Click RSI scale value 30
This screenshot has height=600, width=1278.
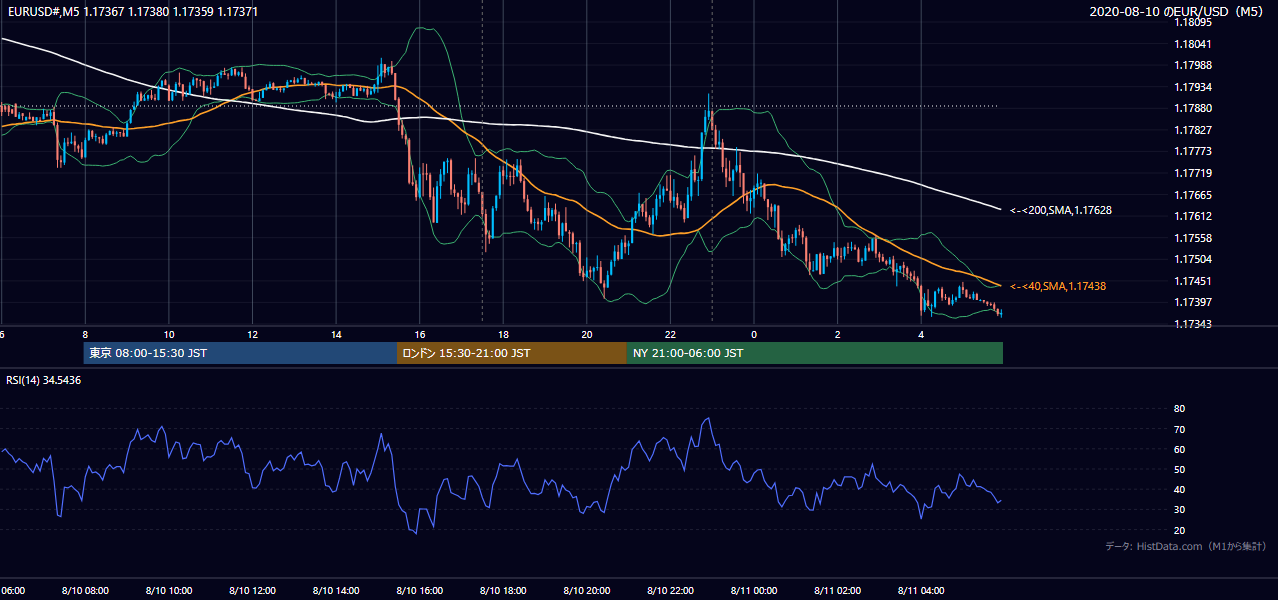[1179, 510]
